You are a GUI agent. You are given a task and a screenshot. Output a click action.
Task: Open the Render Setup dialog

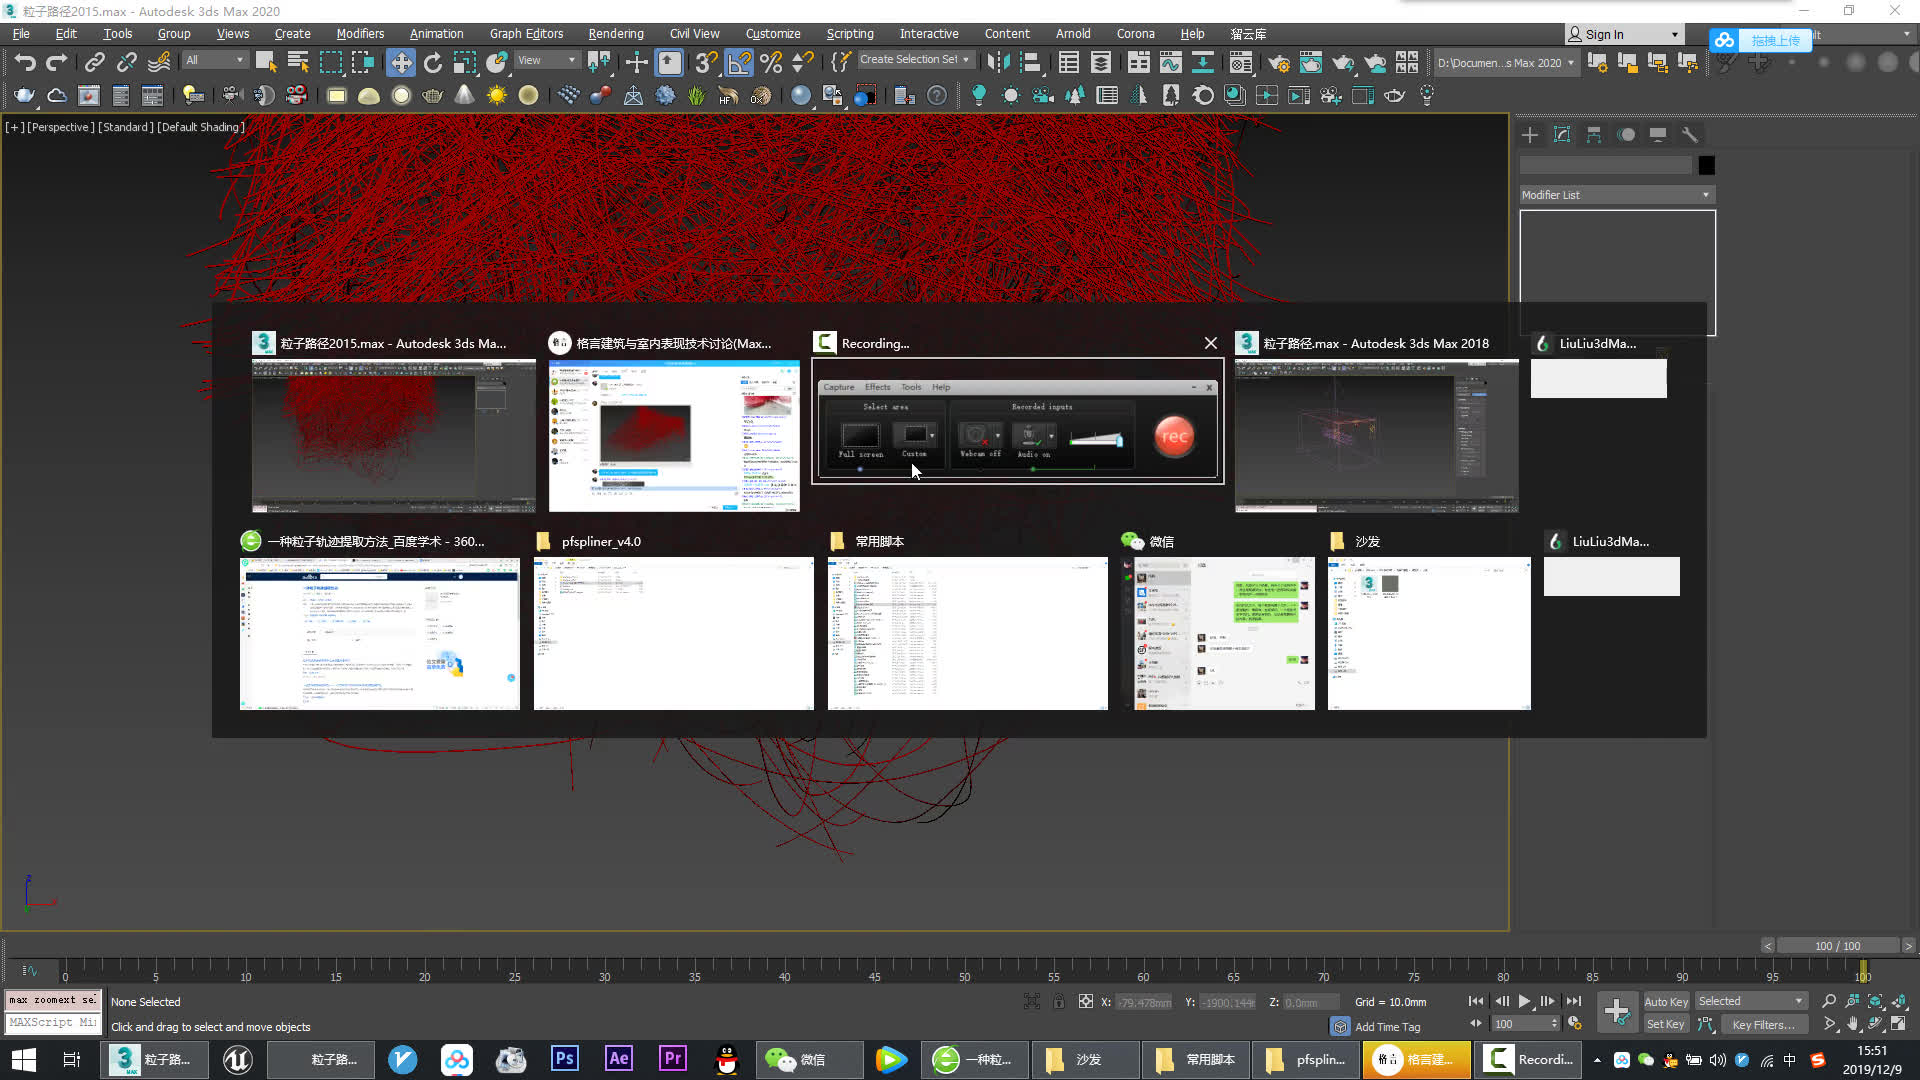[x=1280, y=62]
